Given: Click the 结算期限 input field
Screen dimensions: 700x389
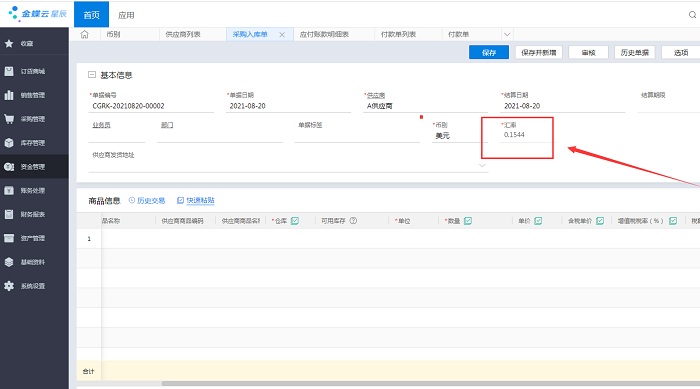Looking at the screenshot, I should pyautogui.click(x=668, y=106).
